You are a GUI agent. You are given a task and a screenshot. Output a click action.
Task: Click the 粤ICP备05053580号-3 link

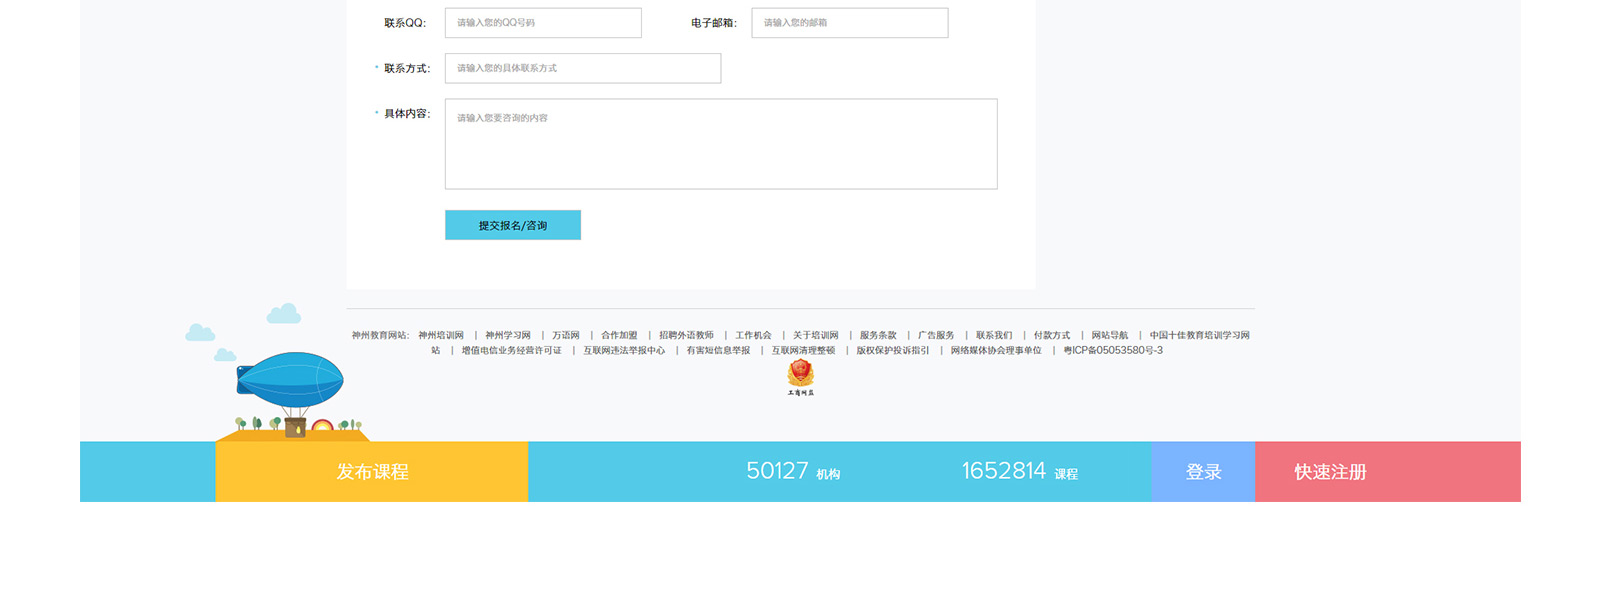(x=1113, y=351)
